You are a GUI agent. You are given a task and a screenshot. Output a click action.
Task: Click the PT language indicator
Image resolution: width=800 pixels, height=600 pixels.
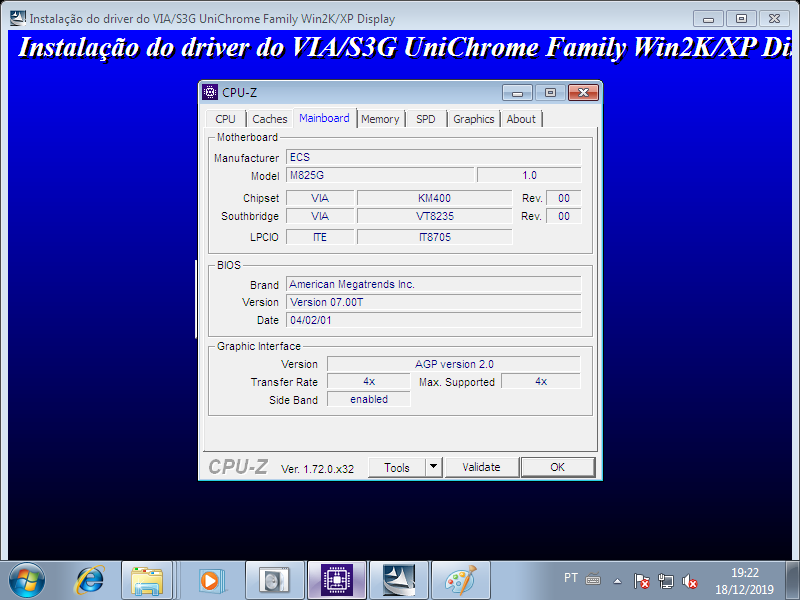point(571,578)
